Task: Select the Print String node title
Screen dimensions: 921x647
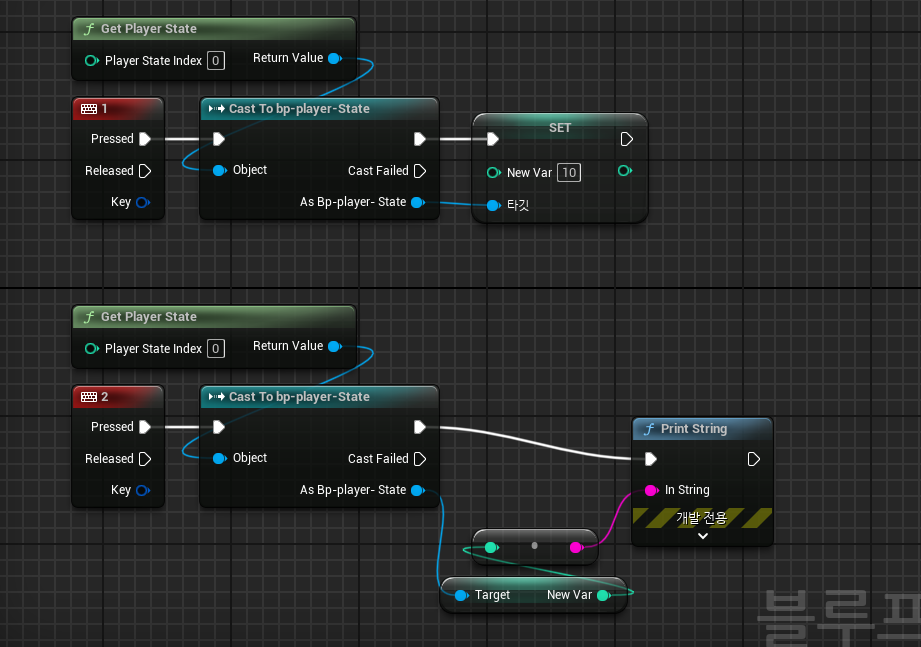Action: (x=694, y=429)
